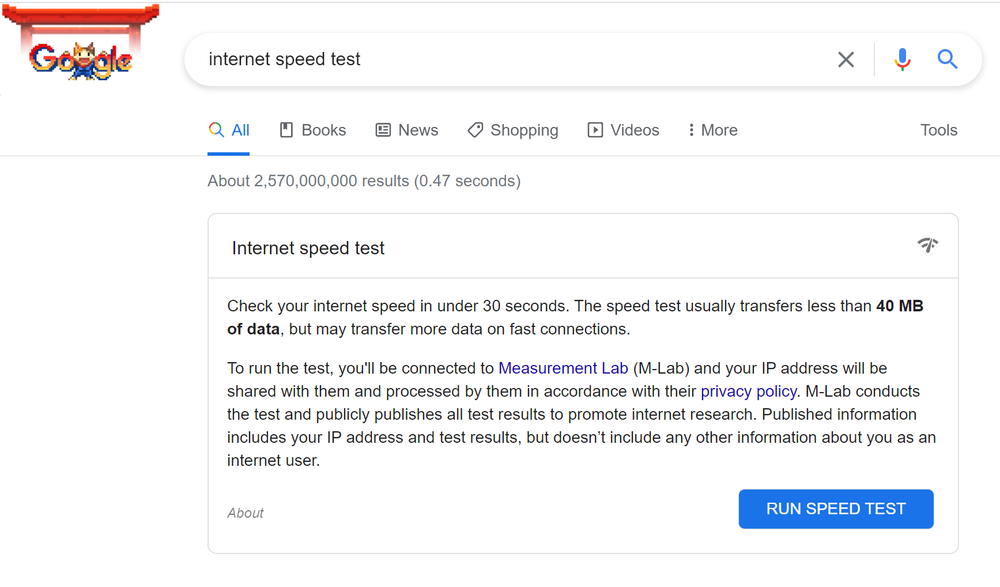Click the Internet speed test card heading
The width and height of the screenshot is (1000, 587).
pyautogui.click(x=308, y=248)
